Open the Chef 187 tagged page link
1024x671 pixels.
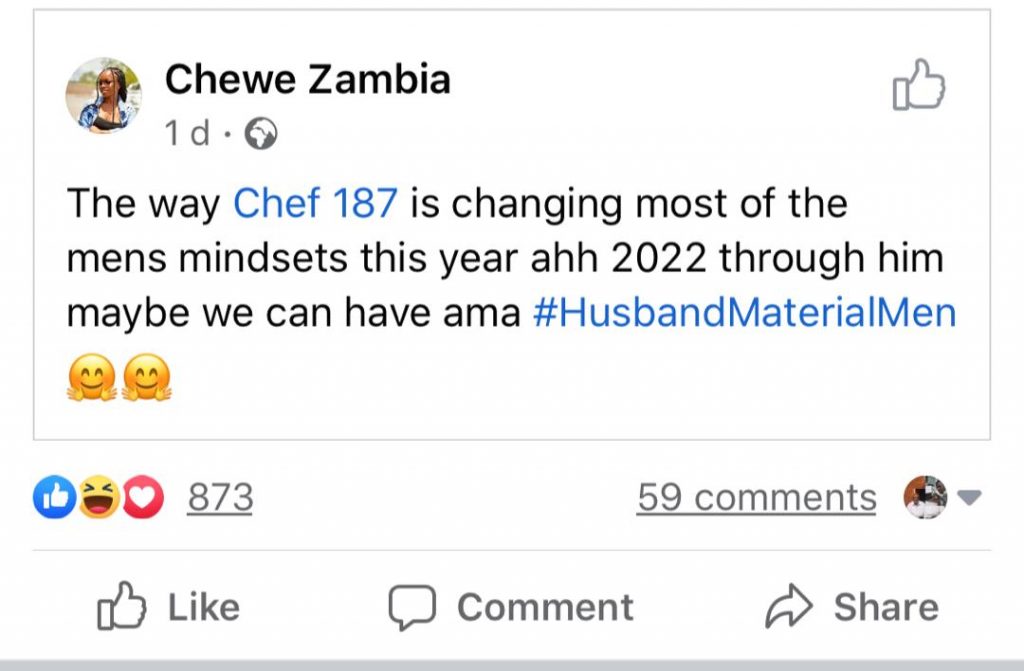pyautogui.click(x=316, y=204)
